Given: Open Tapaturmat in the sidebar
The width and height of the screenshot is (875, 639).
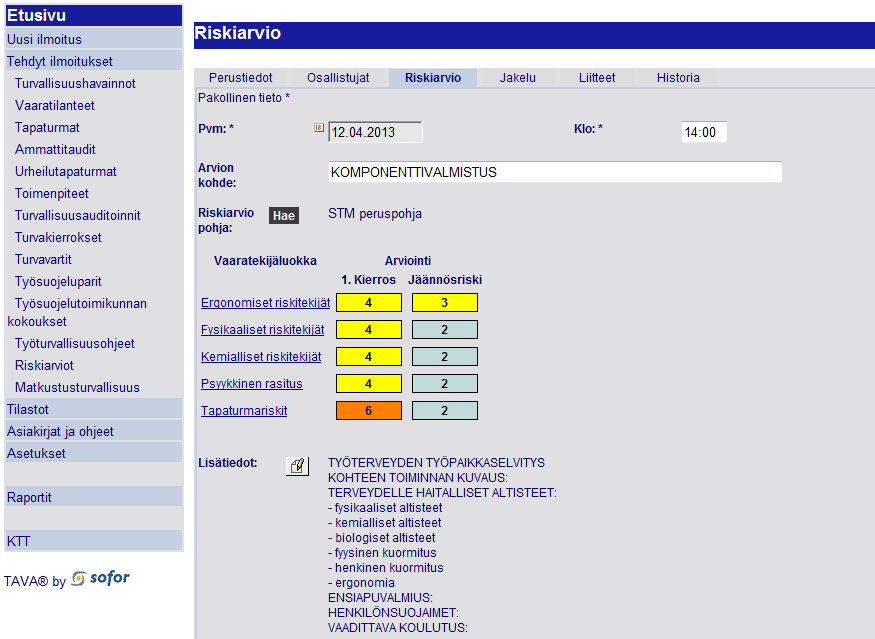Looking at the screenshot, I should pos(47,127).
